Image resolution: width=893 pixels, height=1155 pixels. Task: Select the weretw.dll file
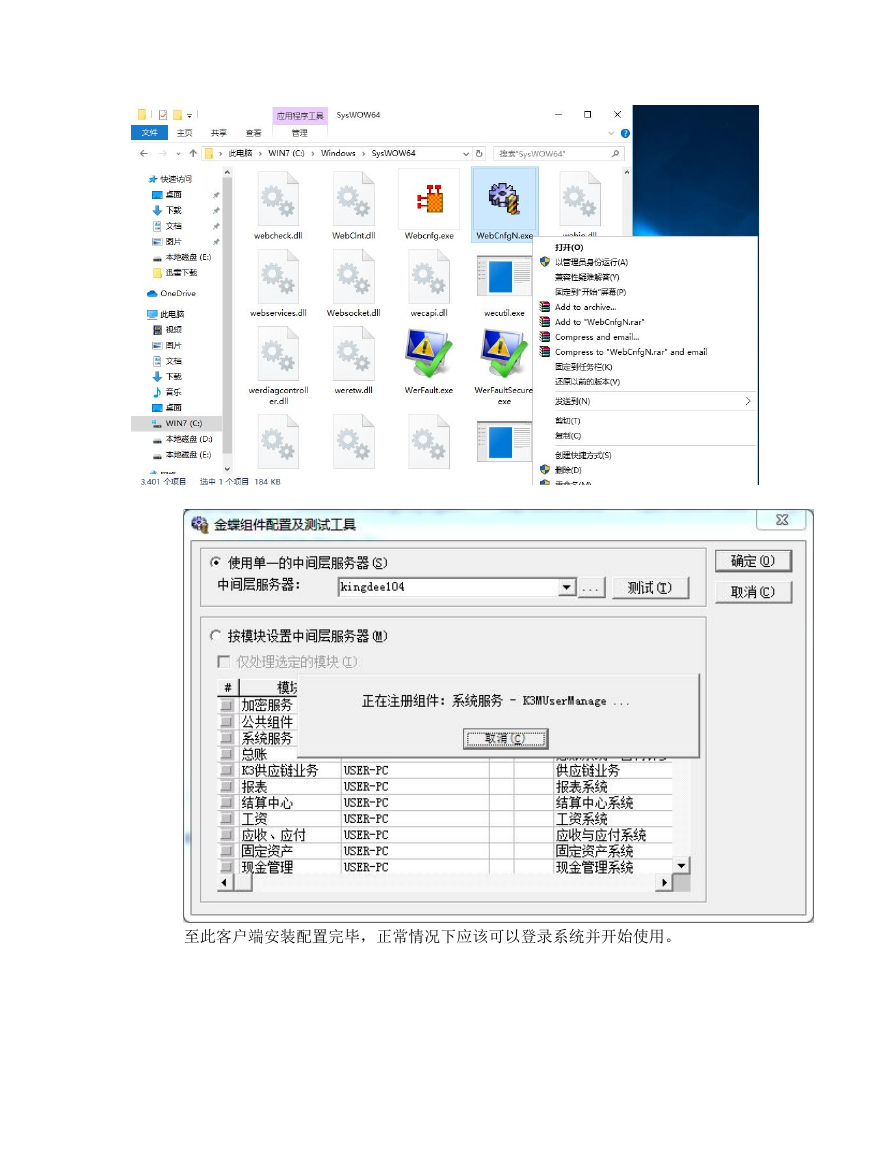(x=353, y=360)
